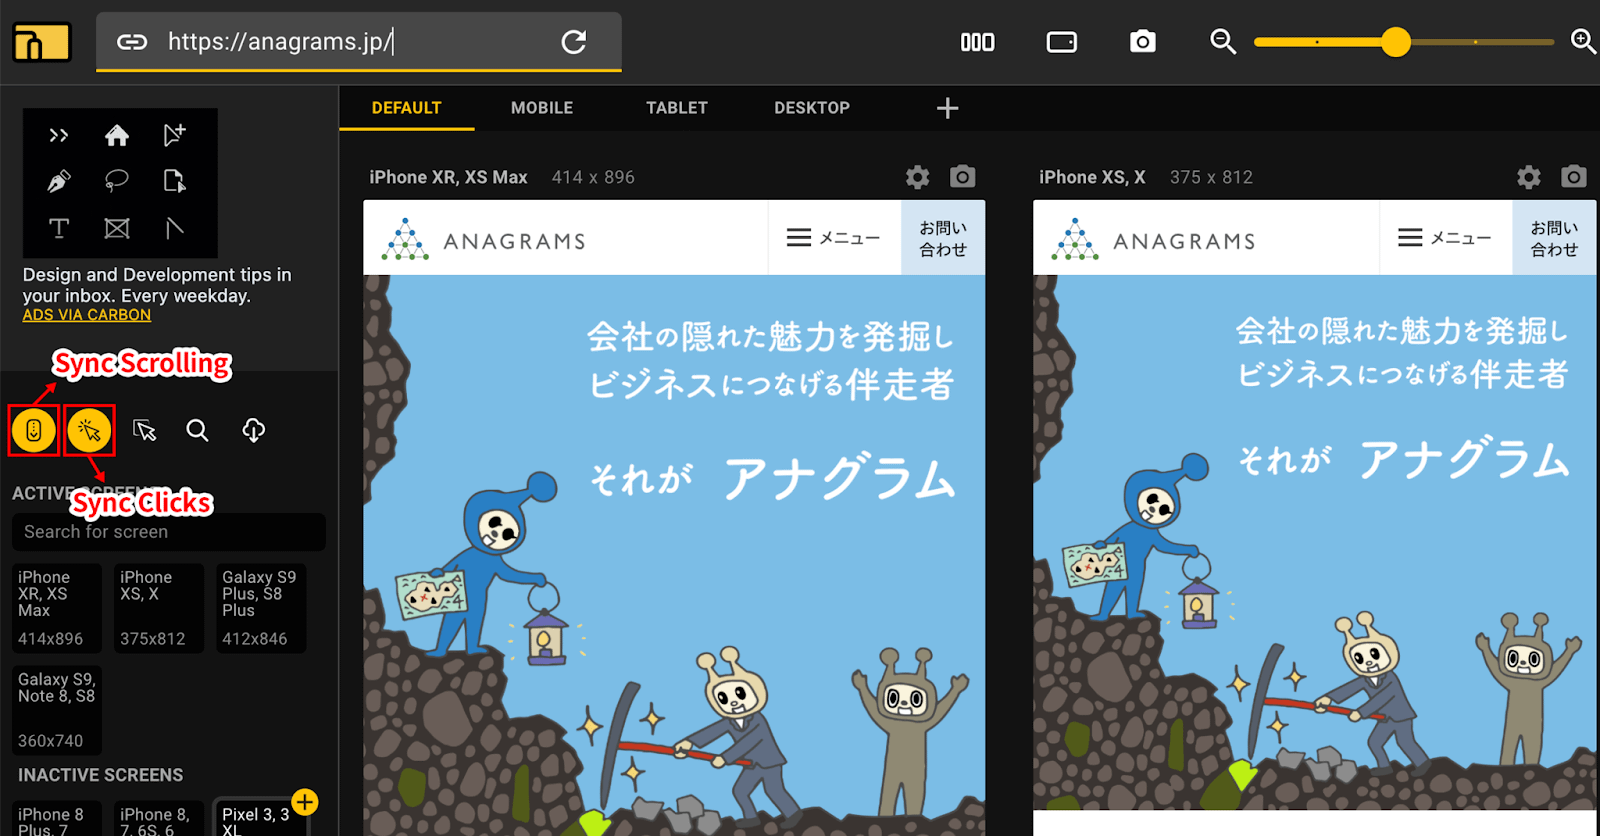Open settings gear for iPhone XR screen
Viewport: 1600px width, 836px height.
[917, 178]
